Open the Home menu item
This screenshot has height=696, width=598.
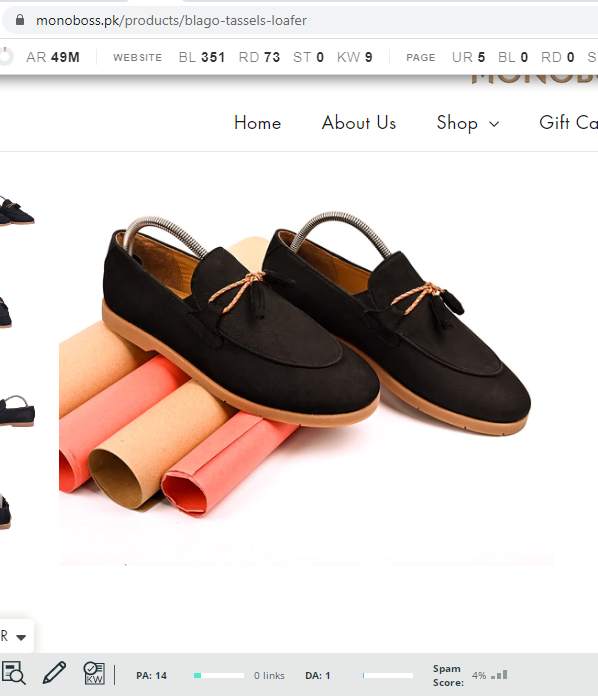click(257, 123)
